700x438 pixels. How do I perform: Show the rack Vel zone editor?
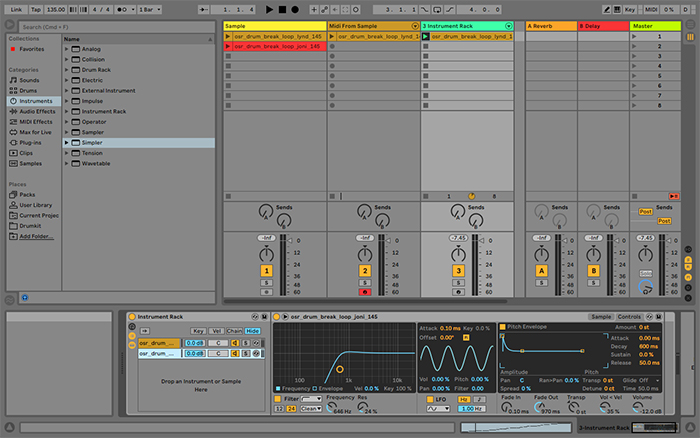tap(217, 331)
